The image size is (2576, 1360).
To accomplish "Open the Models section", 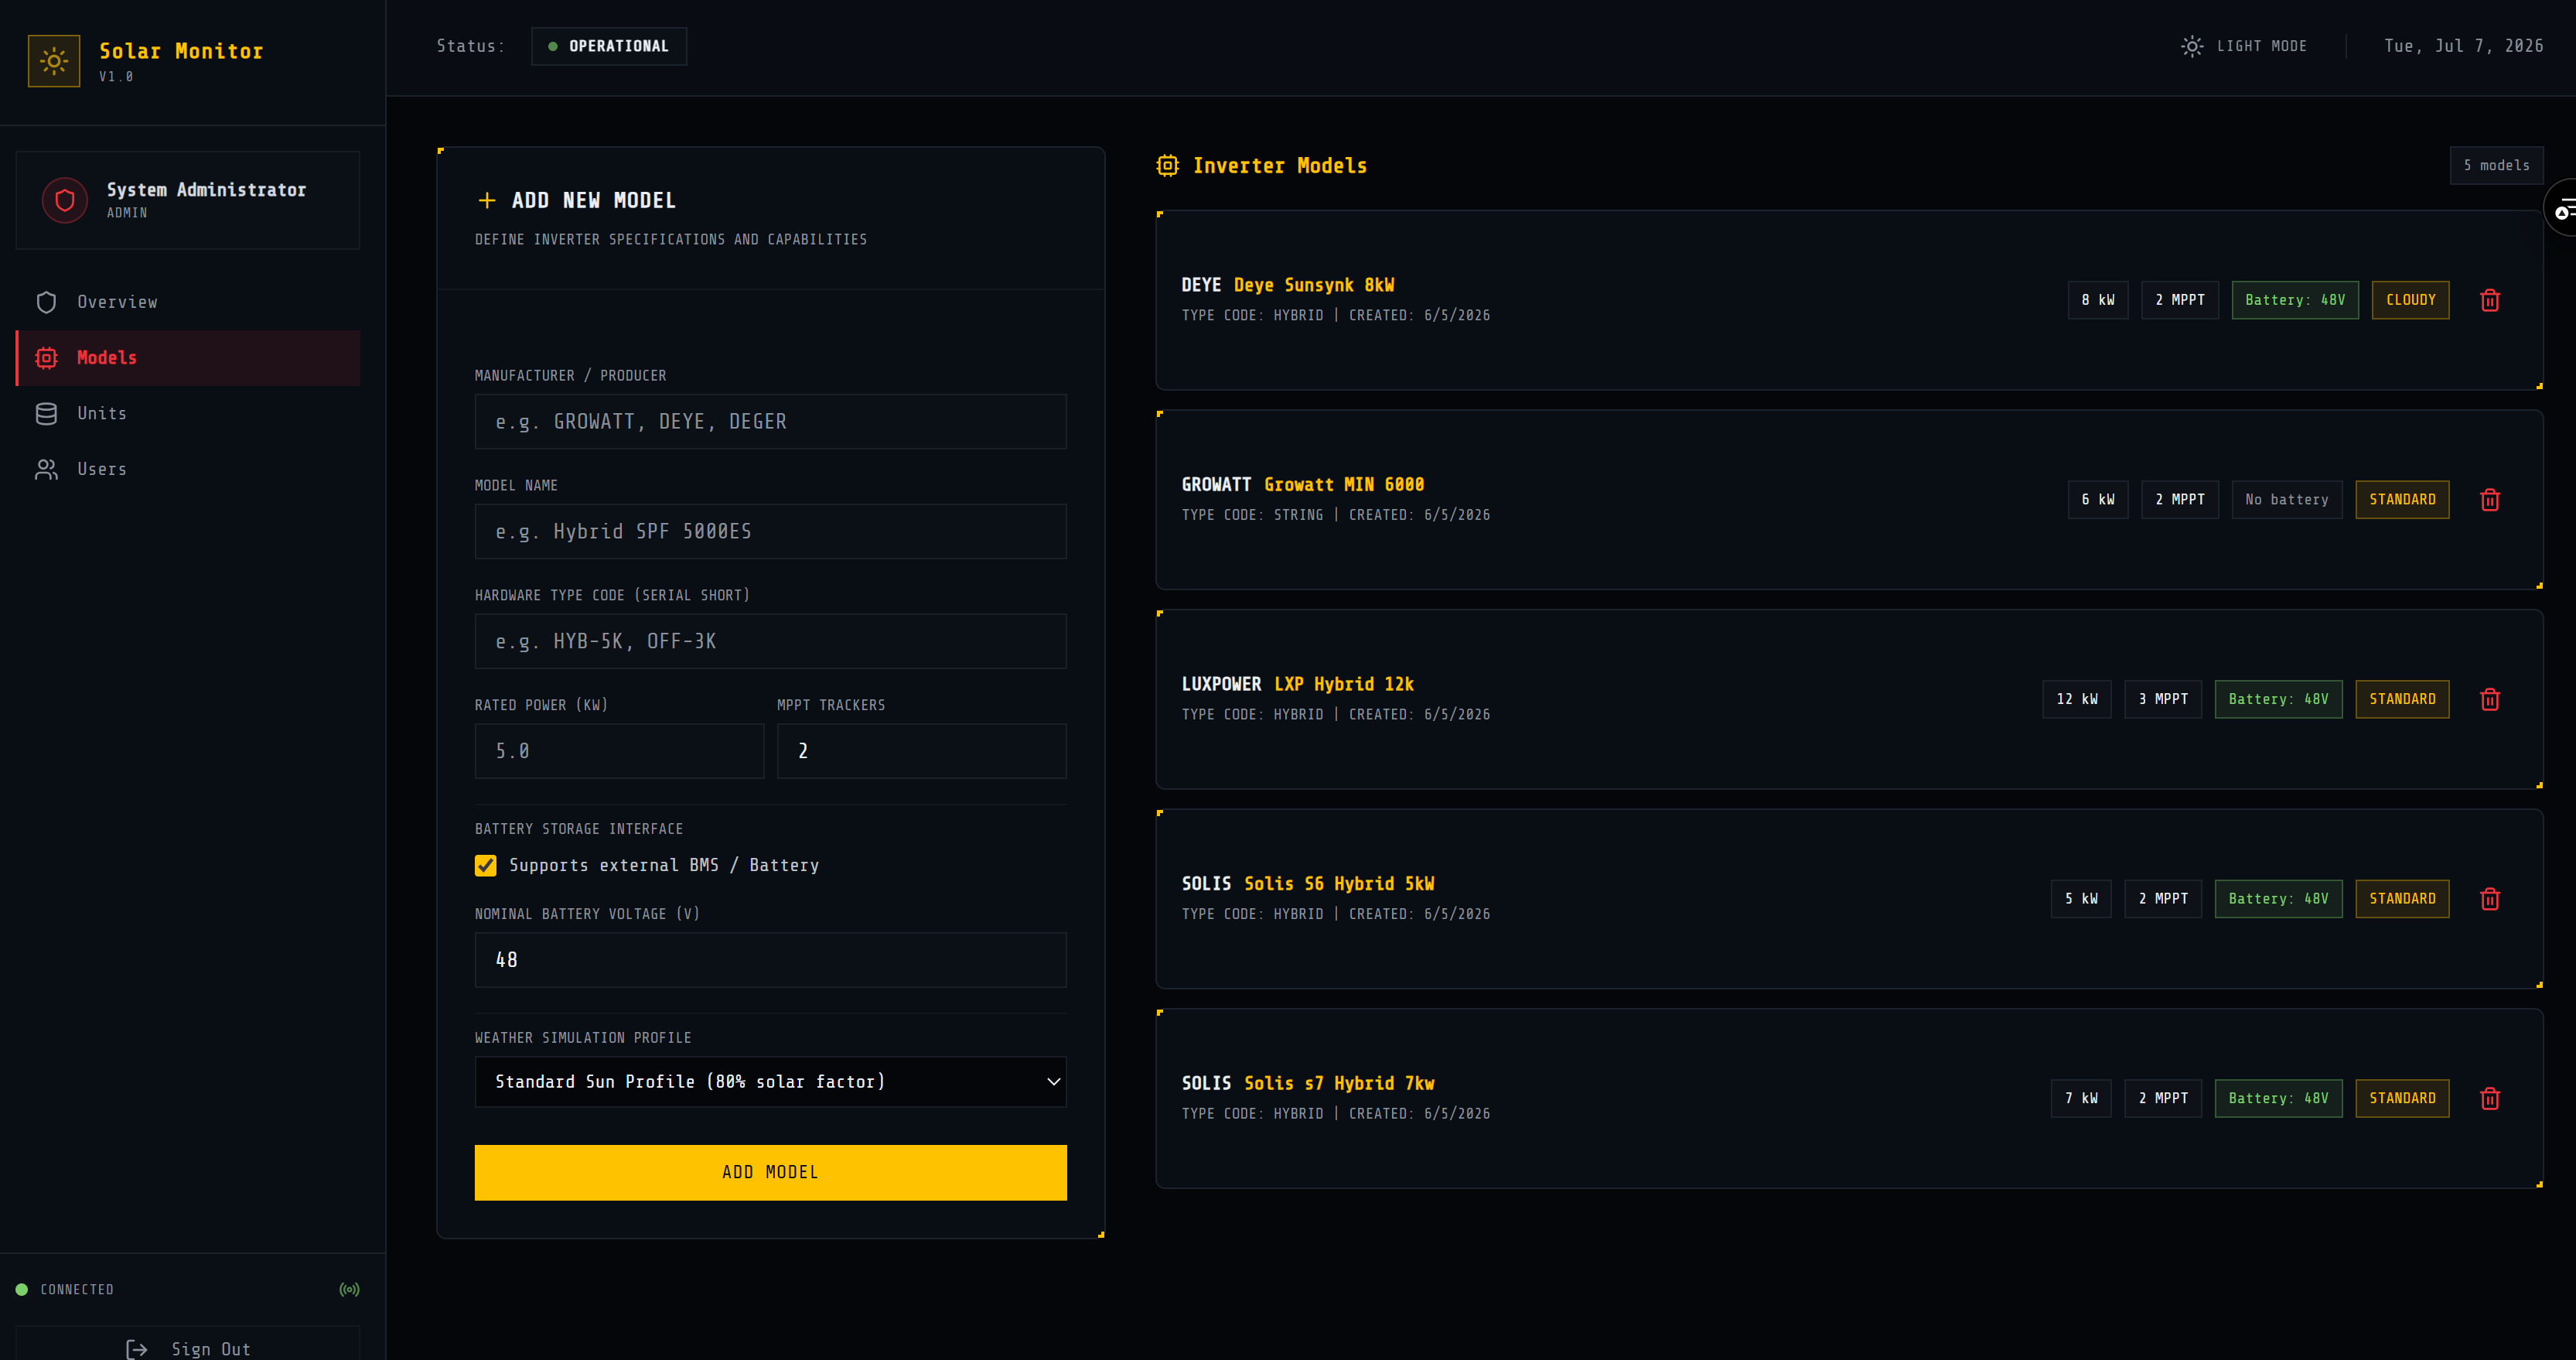I will pos(188,358).
